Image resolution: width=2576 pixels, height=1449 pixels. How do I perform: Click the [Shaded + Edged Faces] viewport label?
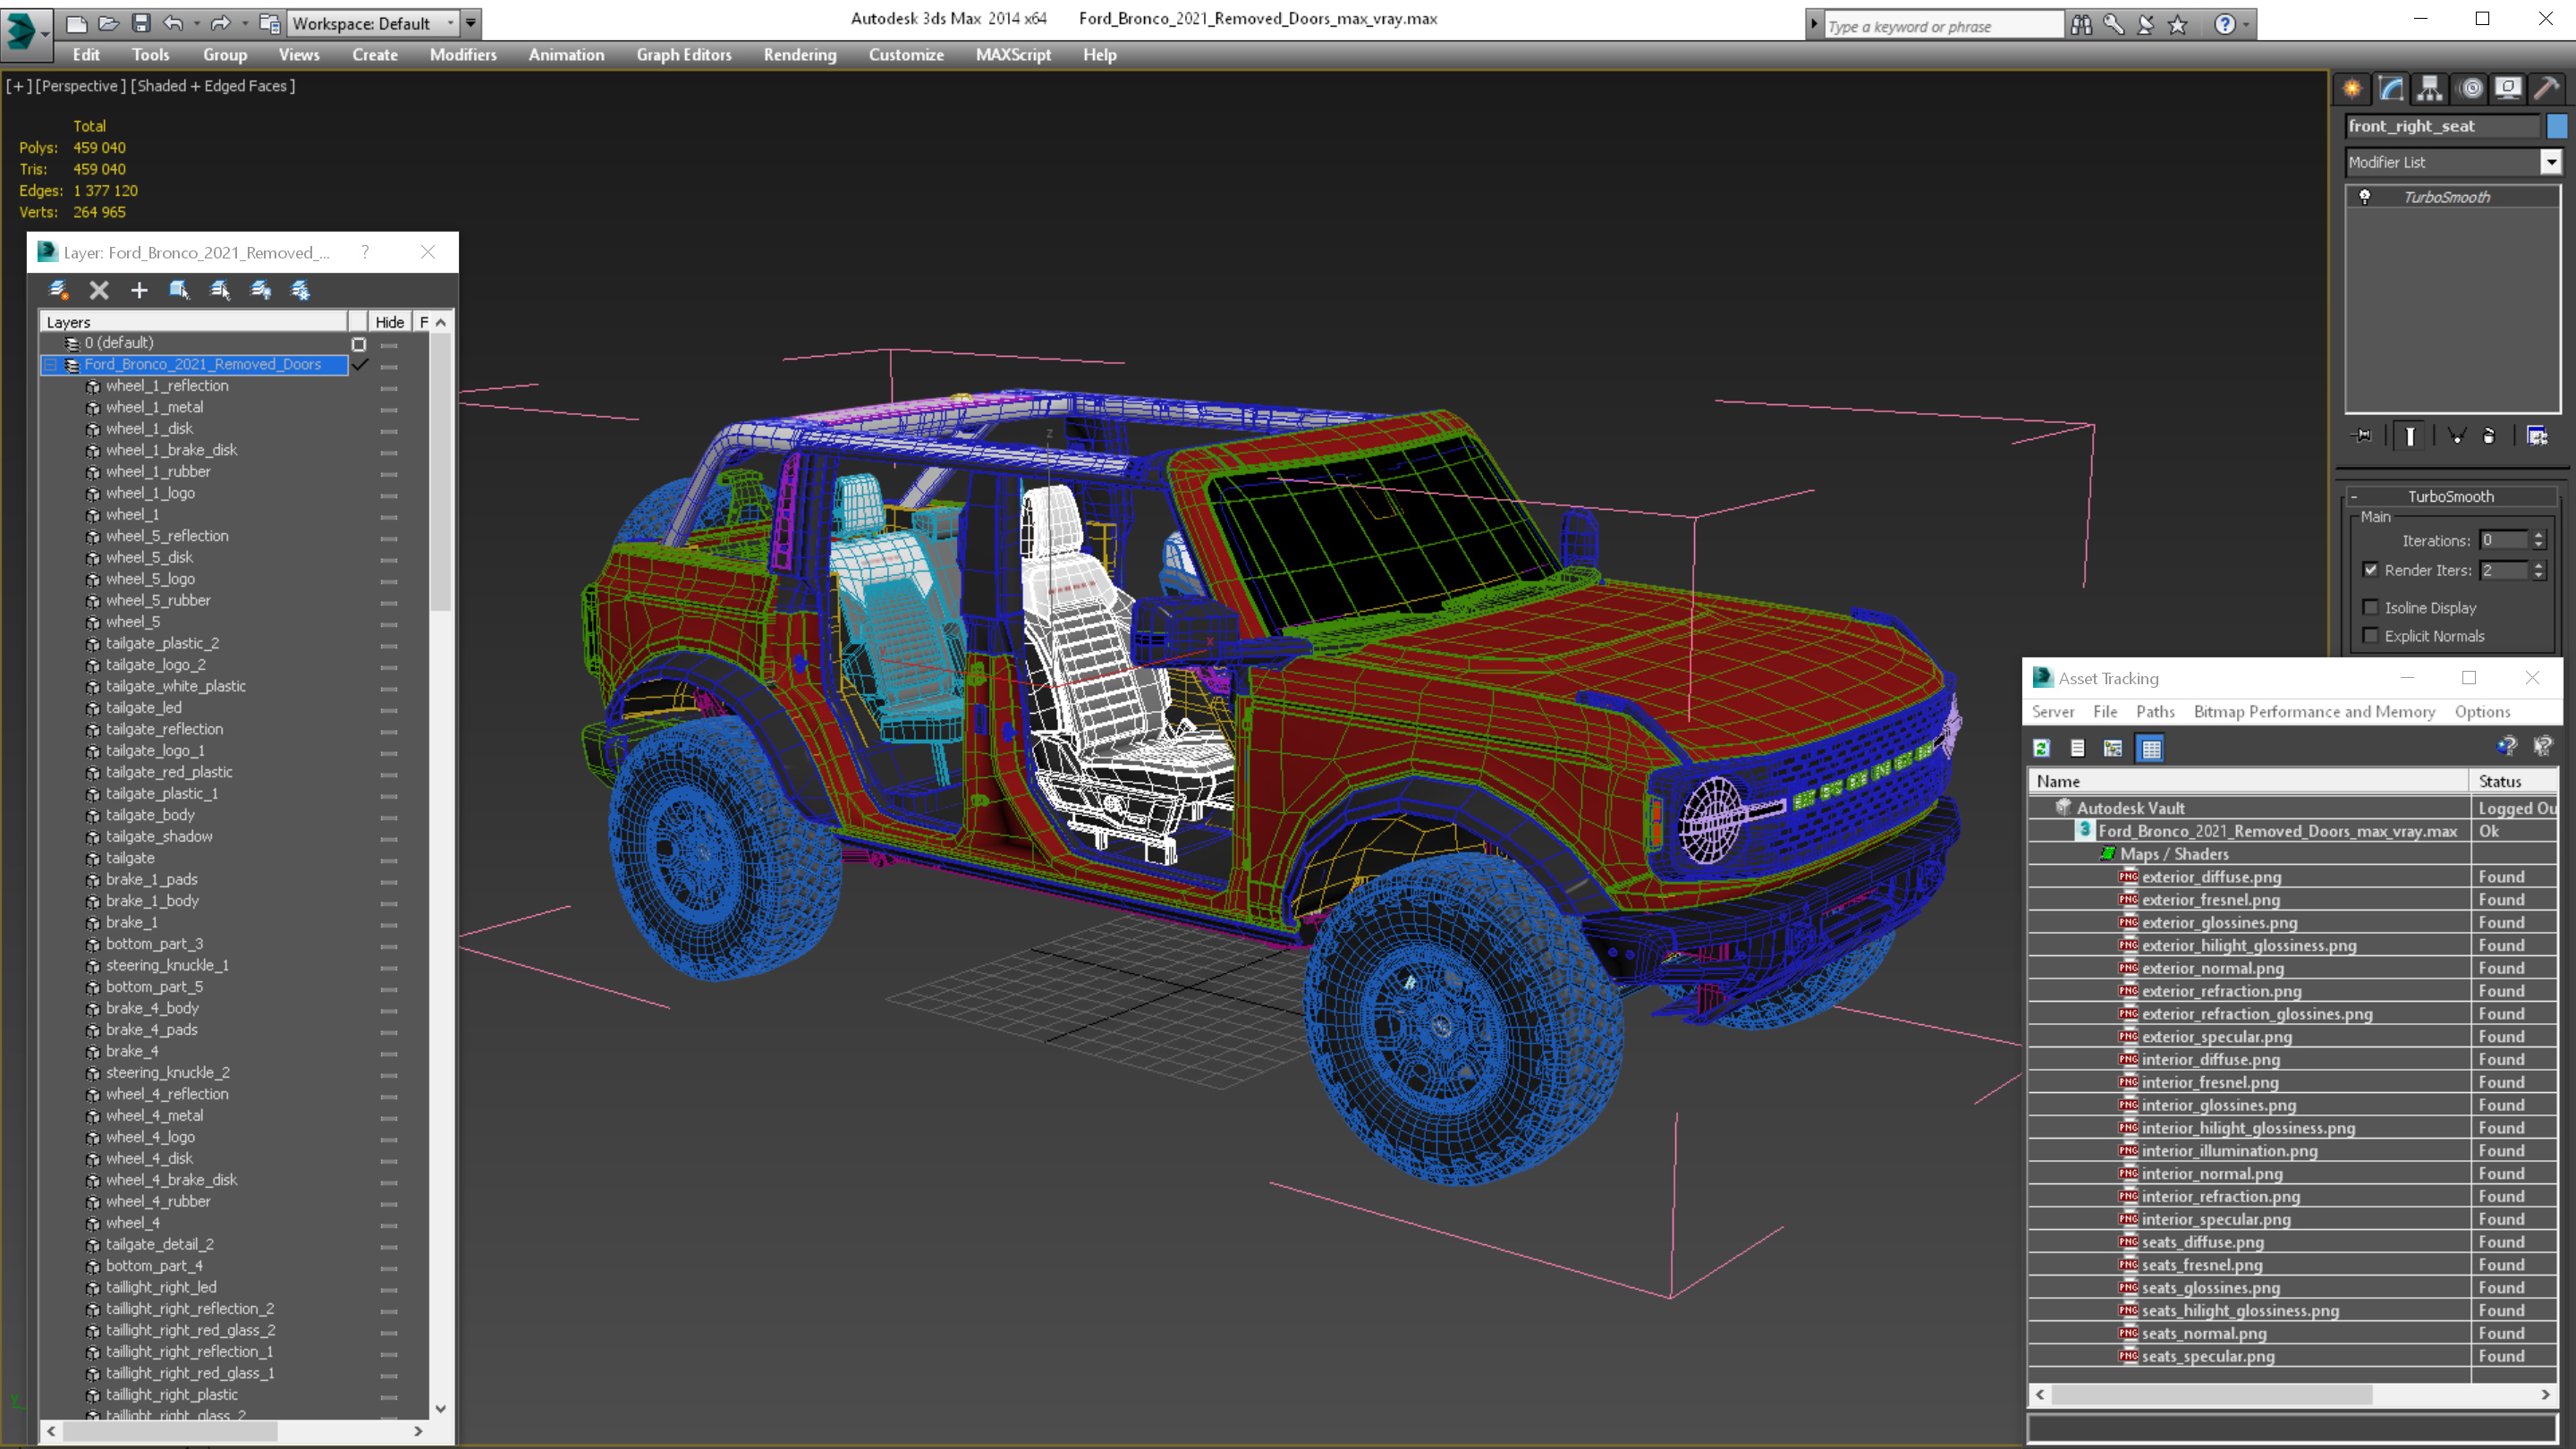[x=213, y=86]
